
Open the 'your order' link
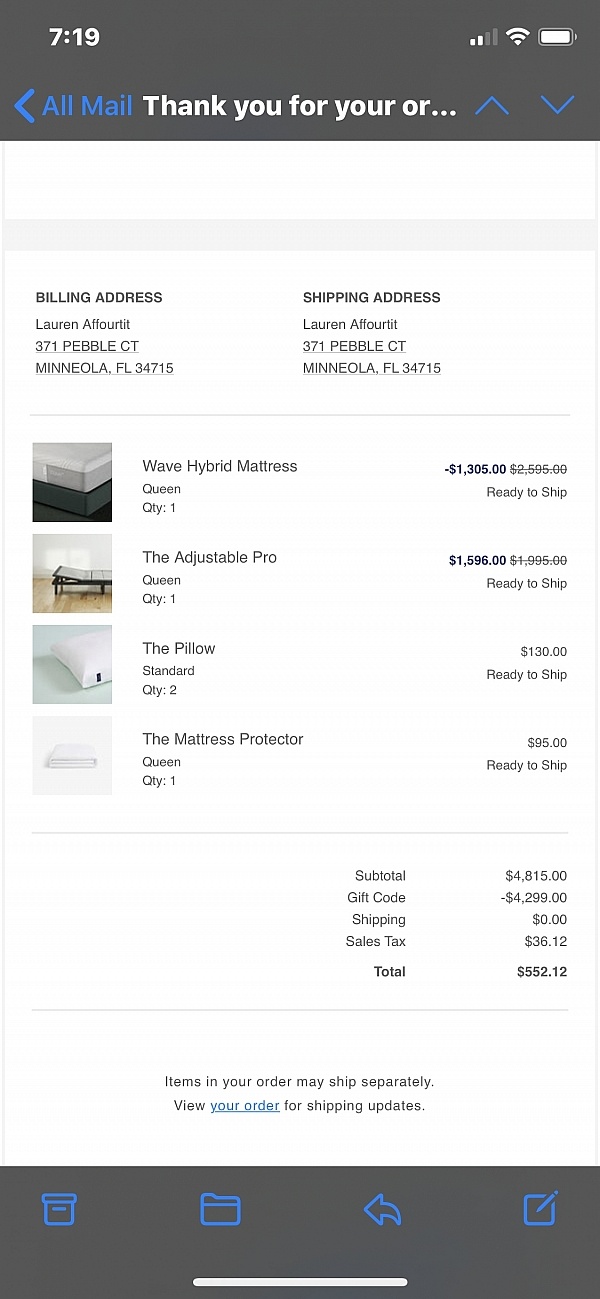pyautogui.click(x=244, y=1105)
